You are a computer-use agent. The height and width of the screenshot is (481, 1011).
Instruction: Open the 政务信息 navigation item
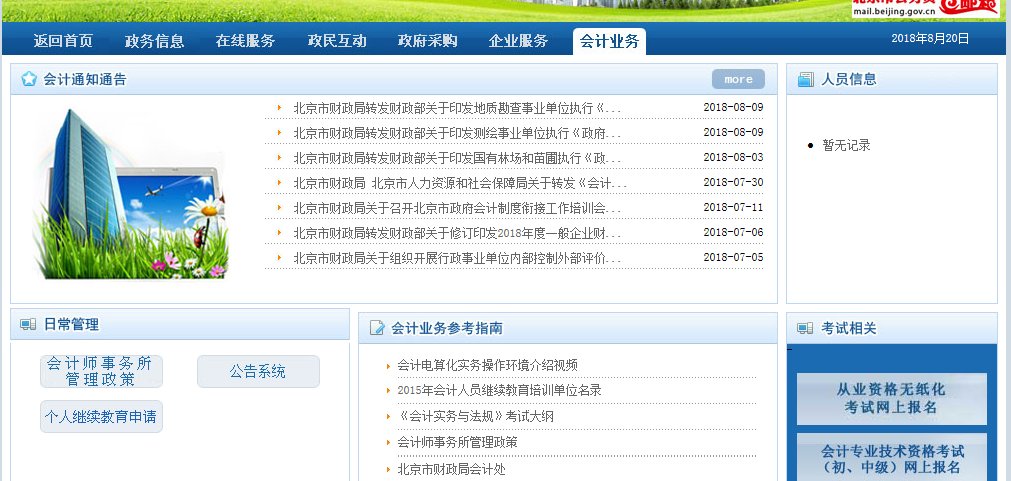(x=154, y=41)
